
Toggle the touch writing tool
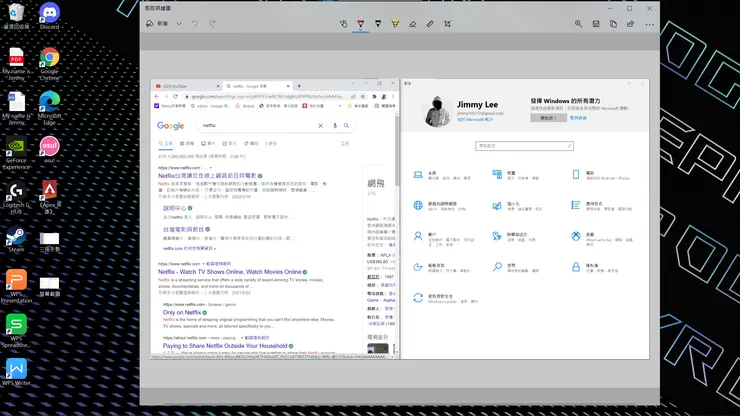344,24
